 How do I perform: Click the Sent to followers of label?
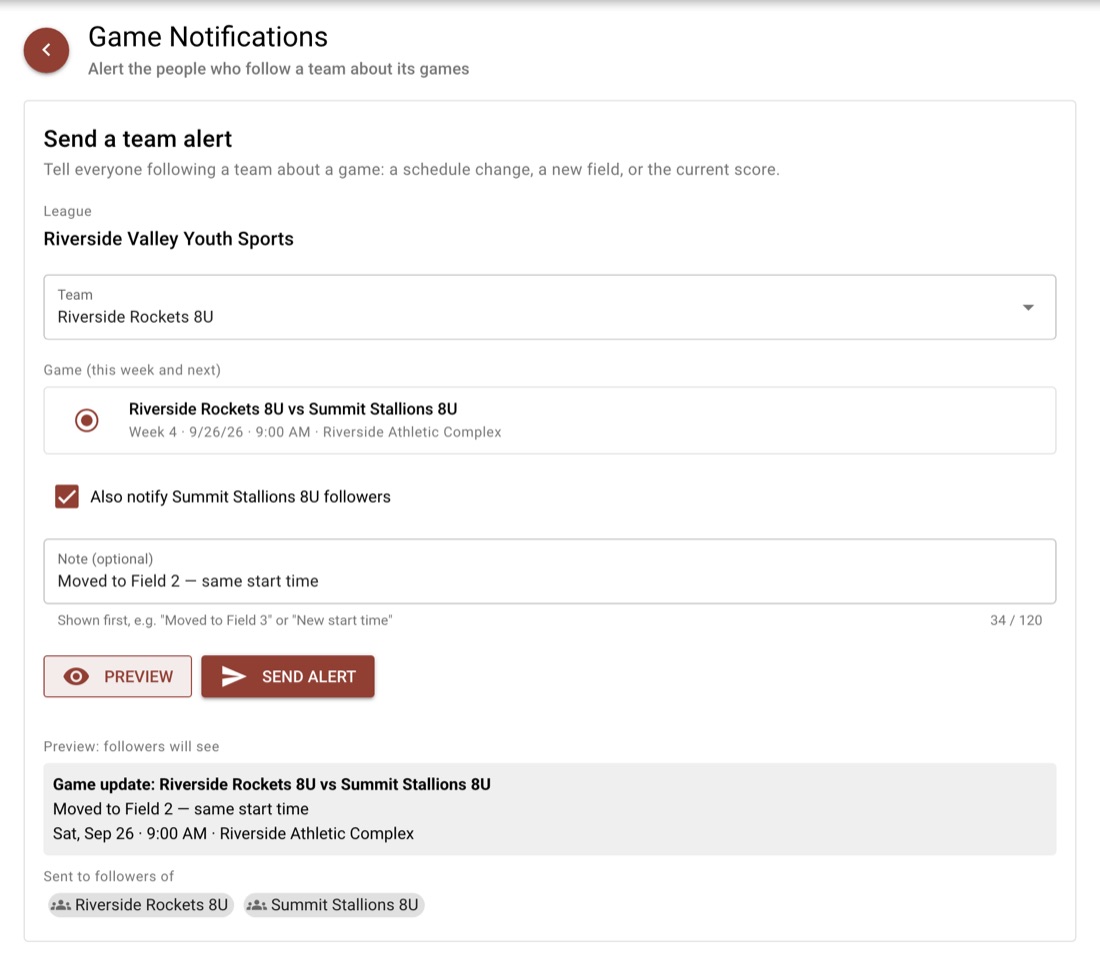(x=109, y=876)
